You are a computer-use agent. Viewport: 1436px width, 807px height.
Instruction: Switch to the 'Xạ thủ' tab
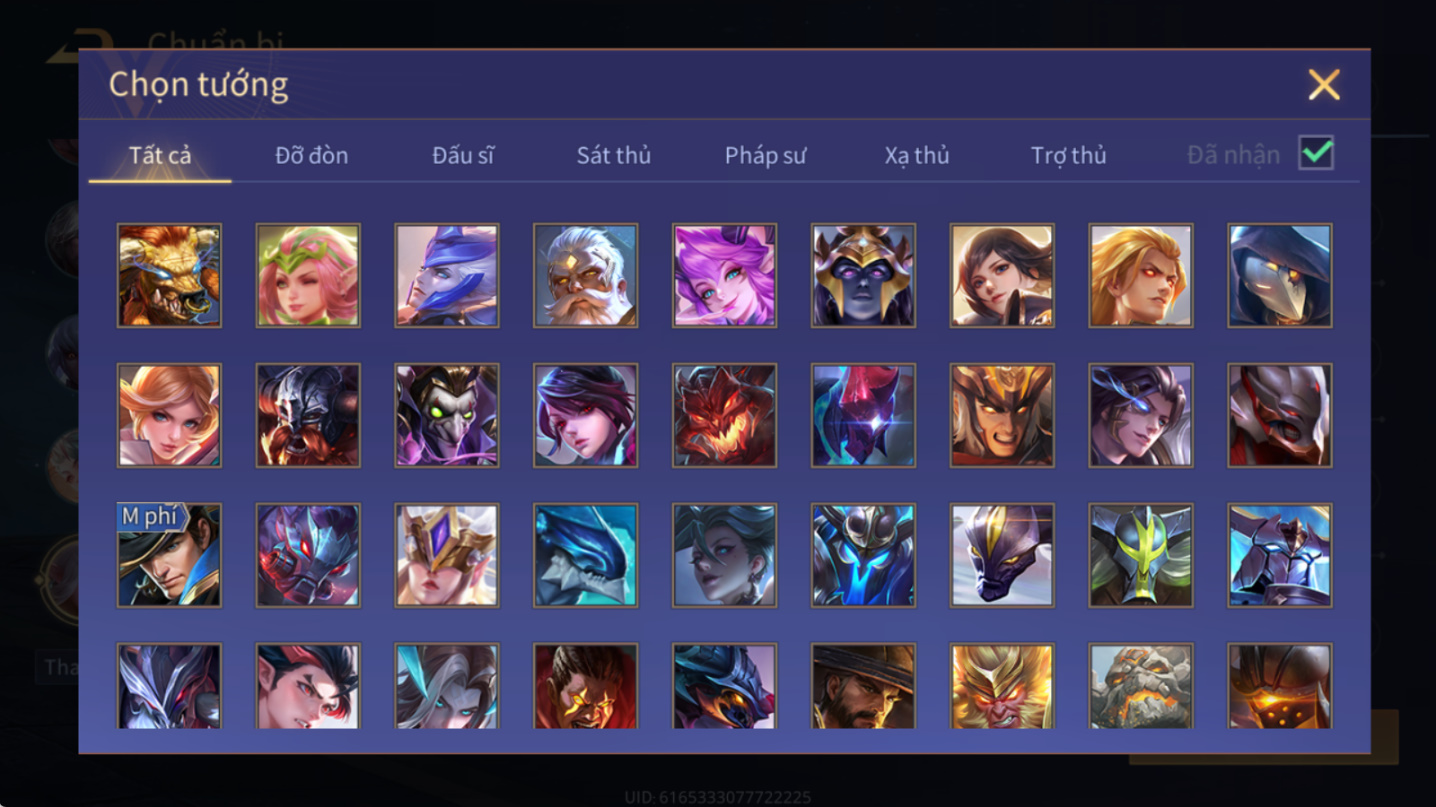(917, 156)
